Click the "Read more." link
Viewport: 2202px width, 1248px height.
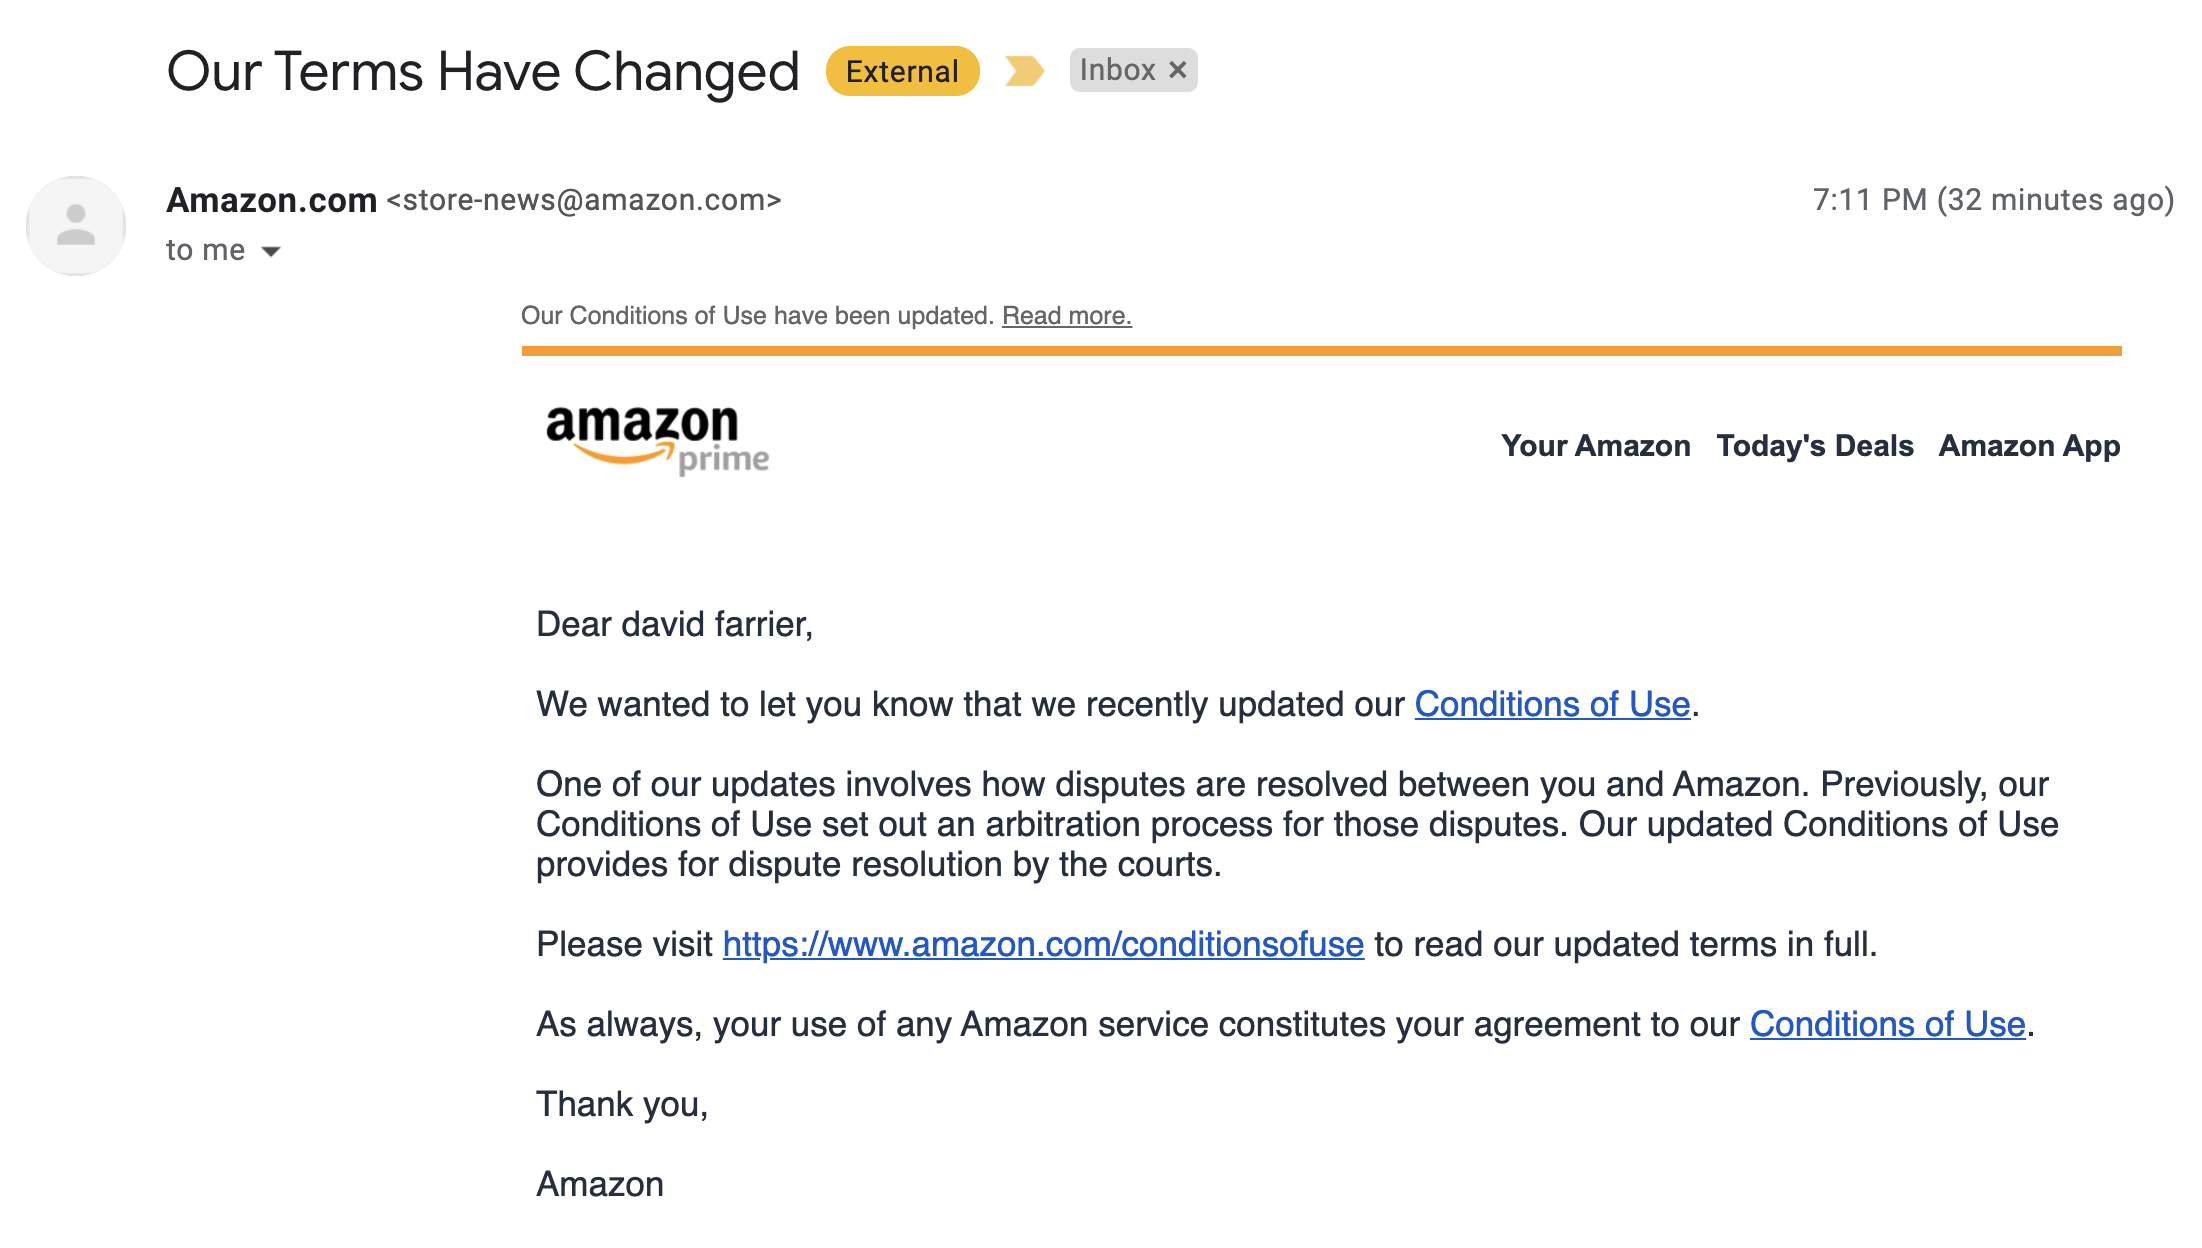click(1067, 316)
